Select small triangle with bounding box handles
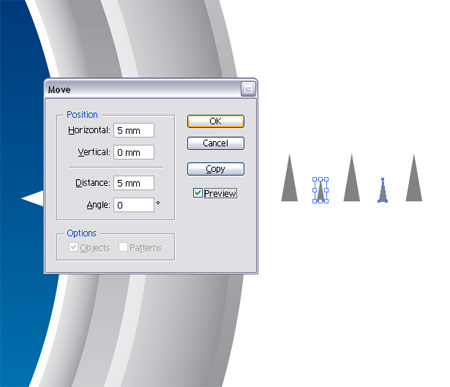The width and height of the screenshot is (450, 387). (320, 190)
